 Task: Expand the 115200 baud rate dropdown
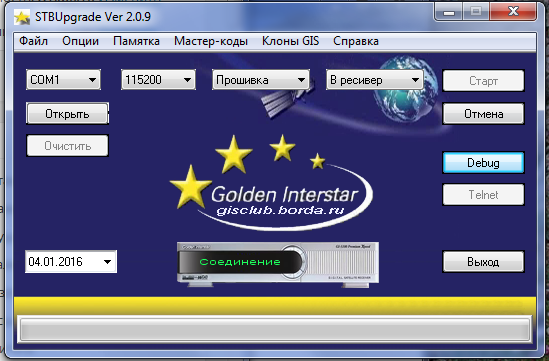pyautogui.click(x=158, y=80)
